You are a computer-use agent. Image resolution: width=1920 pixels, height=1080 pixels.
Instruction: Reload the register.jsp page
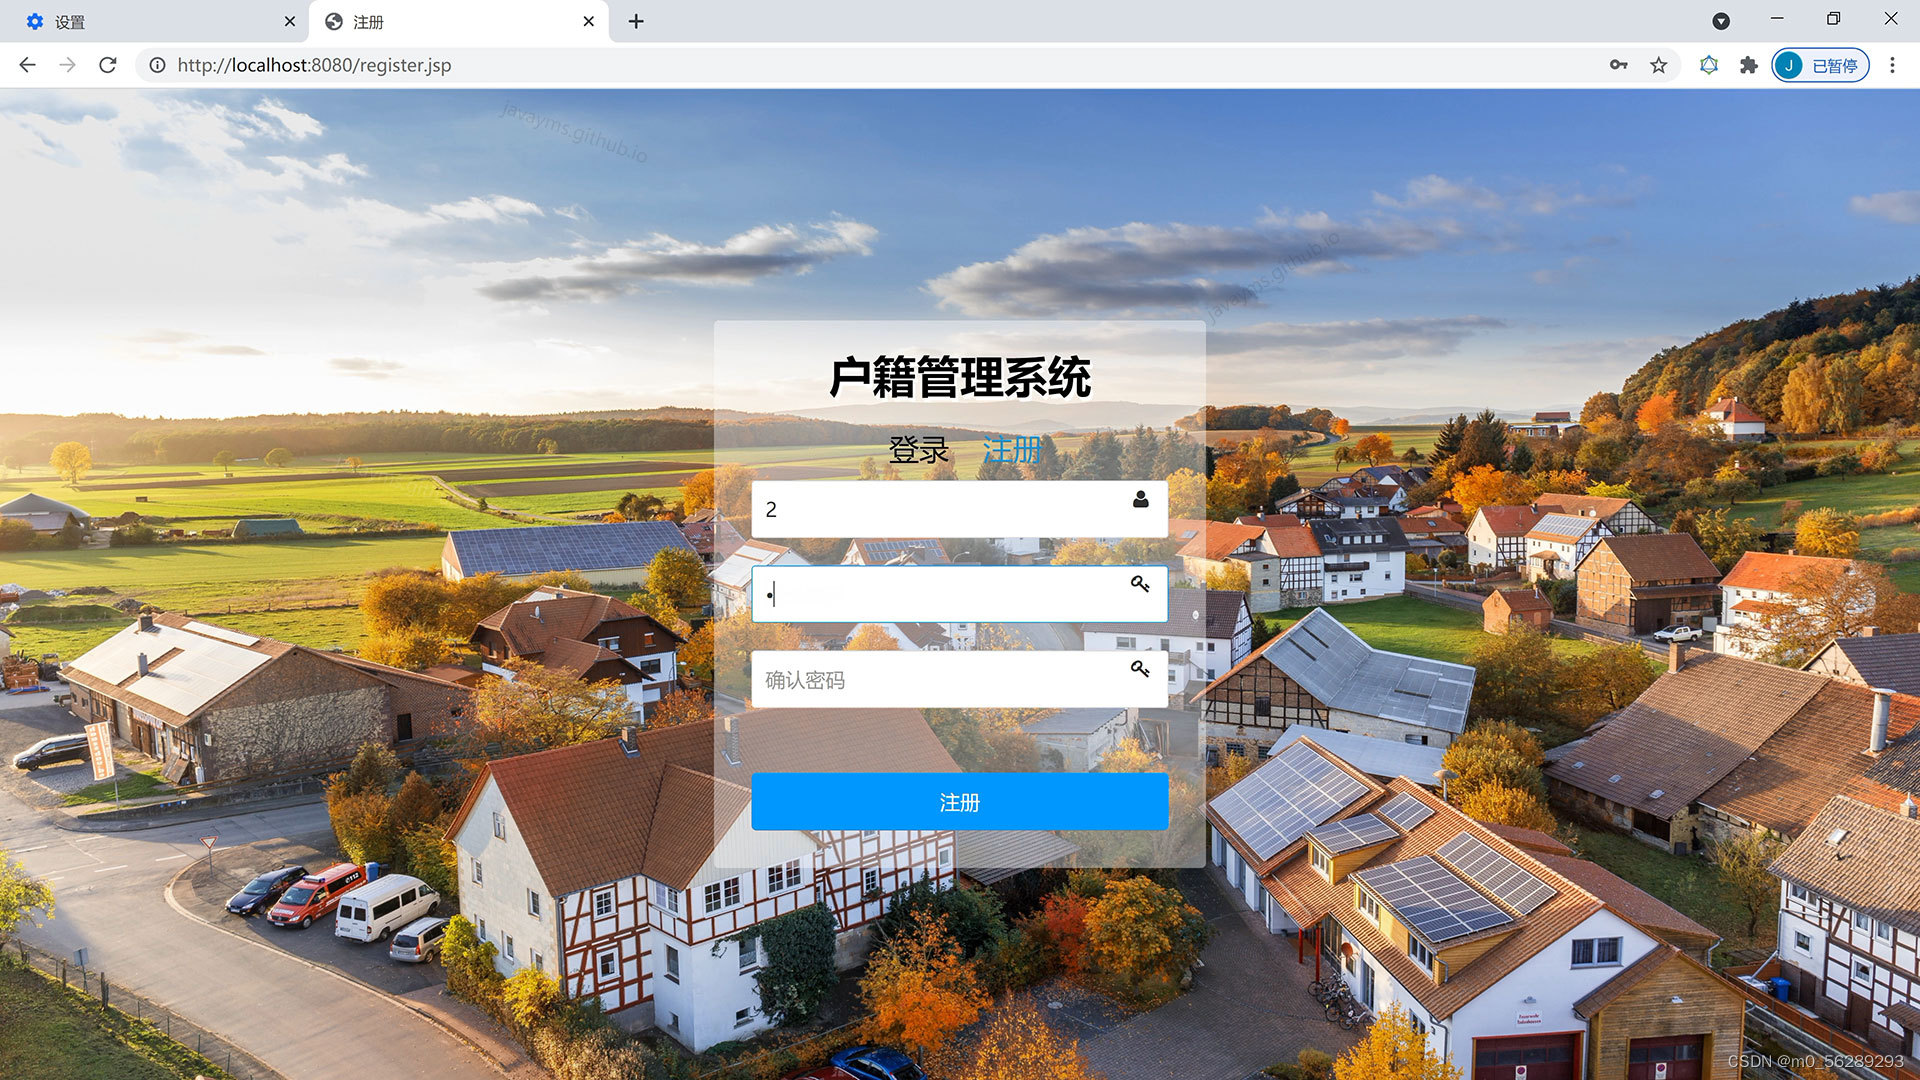[108, 65]
